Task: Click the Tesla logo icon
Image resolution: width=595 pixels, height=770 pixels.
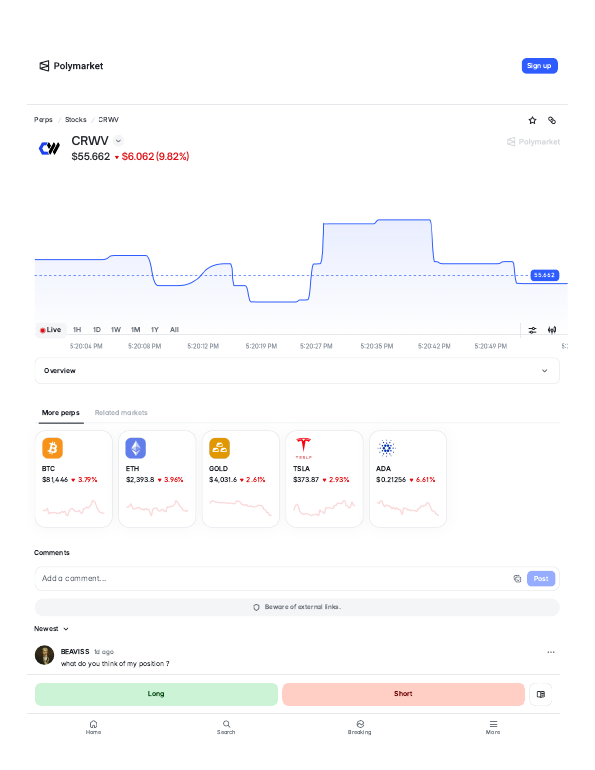Action: tap(303, 448)
